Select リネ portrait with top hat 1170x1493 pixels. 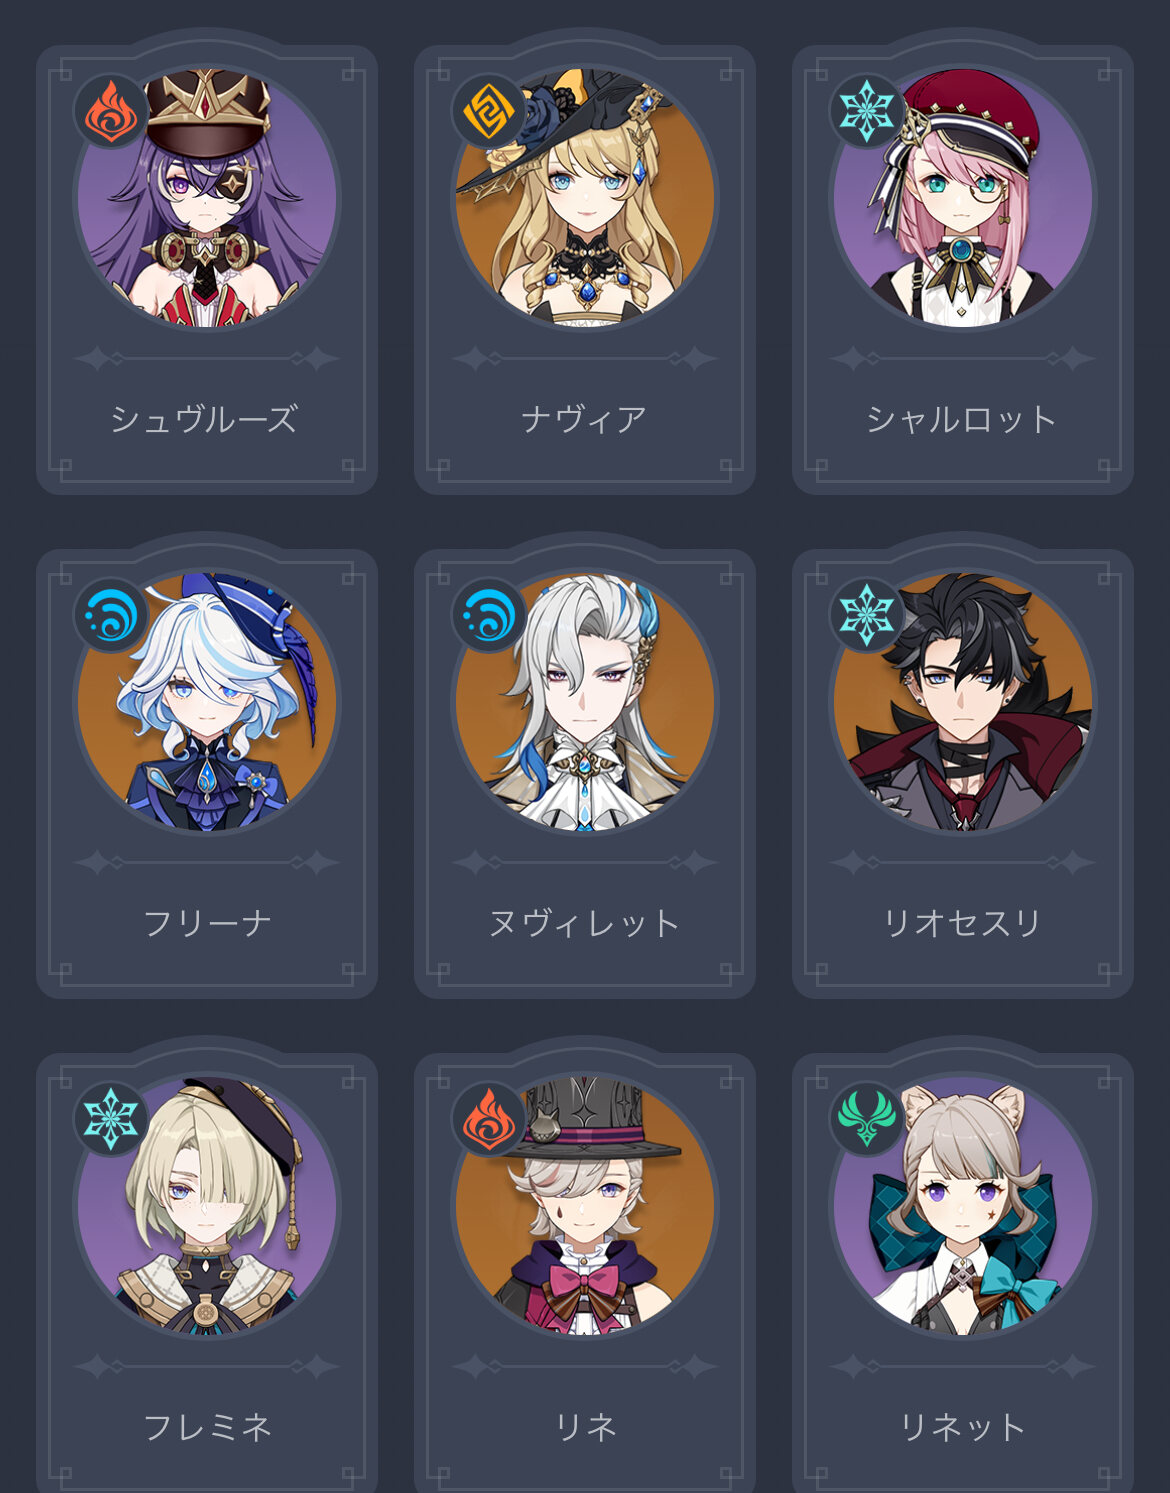pyautogui.click(x=585, y=1205)
